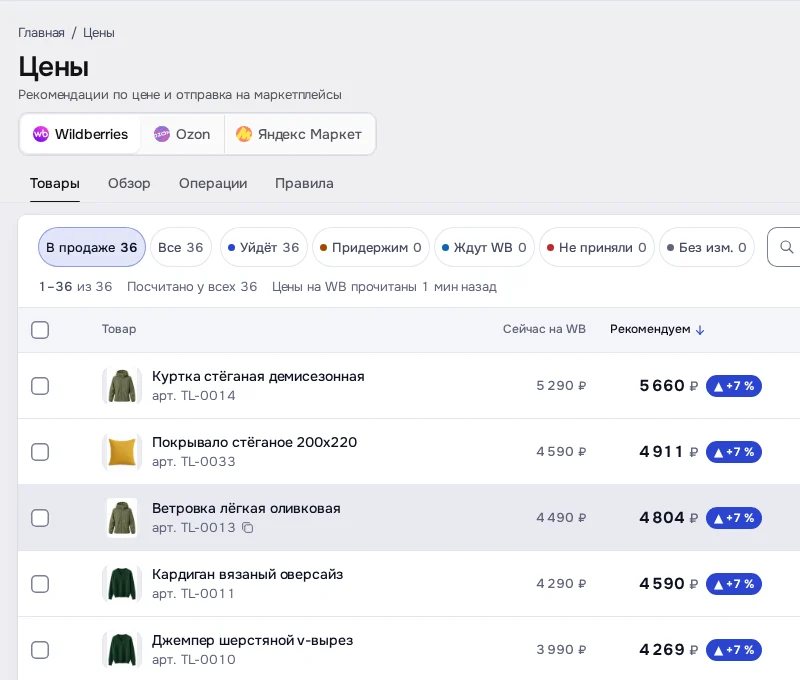This screenshot has width=800, height=680.
Task: Select the Джемпер шерстяной v-вырез row checkbox
Action: click(x=40, y=650)
